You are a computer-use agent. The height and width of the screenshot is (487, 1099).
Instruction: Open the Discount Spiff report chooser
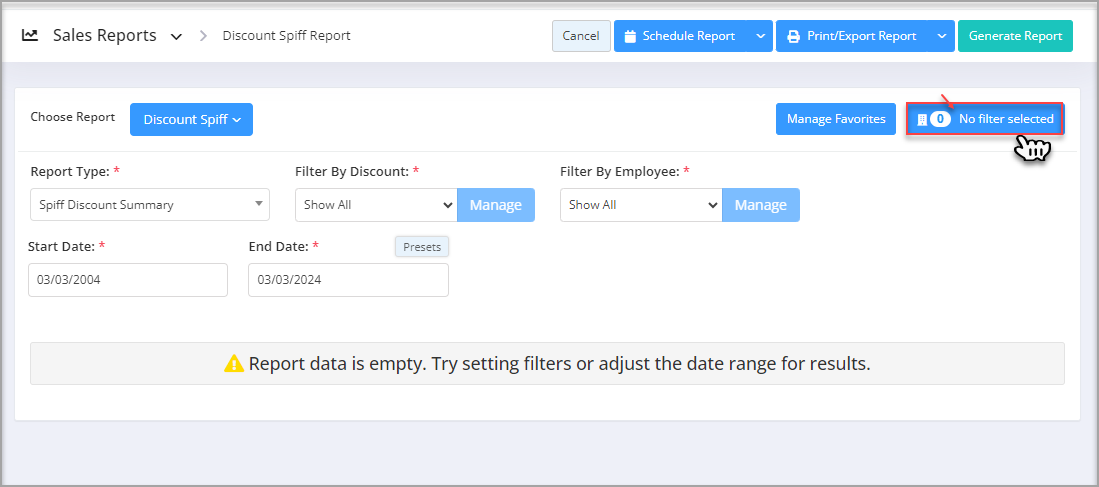tap(191, 119)
